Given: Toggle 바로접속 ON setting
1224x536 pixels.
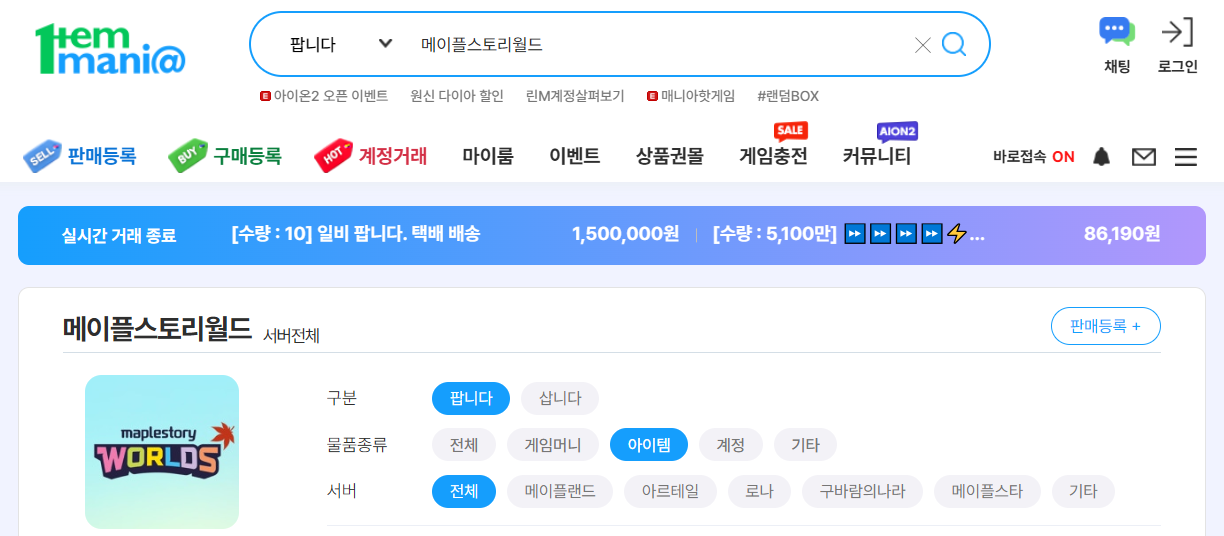Looking at the screenshot, I should pos(1034,157).
